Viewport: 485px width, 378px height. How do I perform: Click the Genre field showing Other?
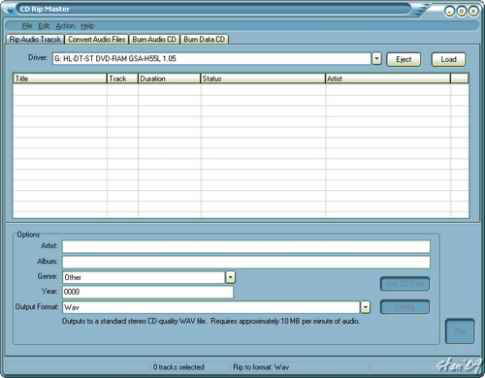pyautogui.click(x=144, y=277)
